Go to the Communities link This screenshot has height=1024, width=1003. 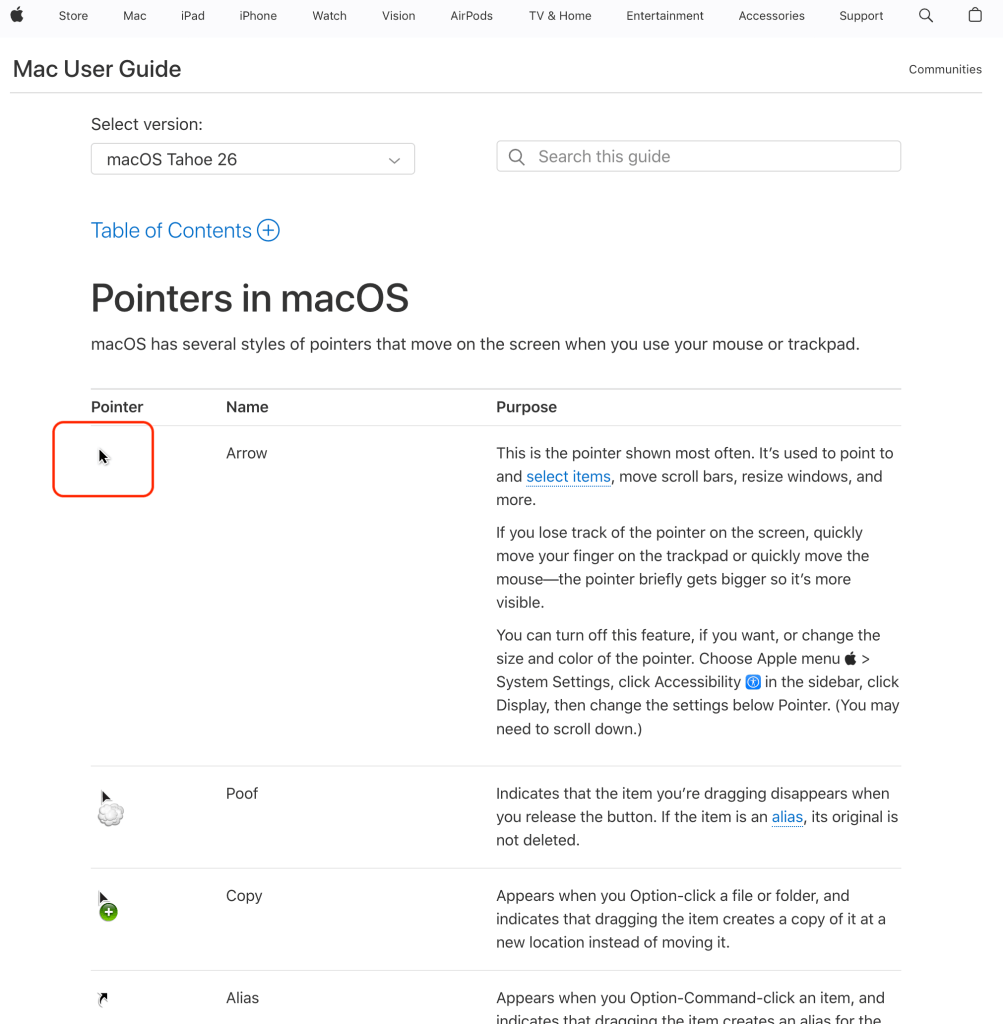pos(945,69)
